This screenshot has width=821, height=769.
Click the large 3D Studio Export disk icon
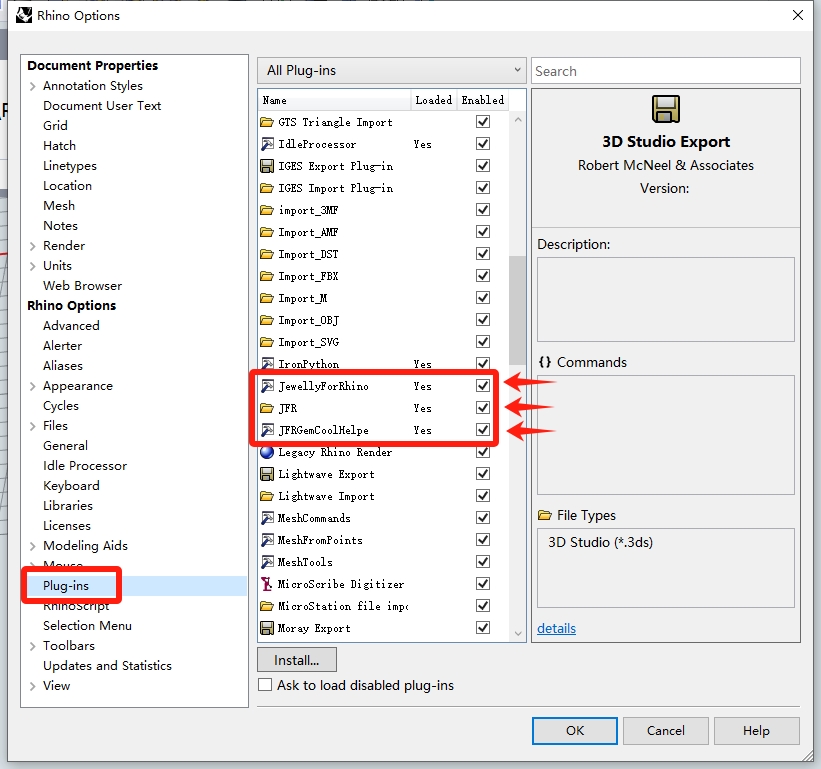665,109
